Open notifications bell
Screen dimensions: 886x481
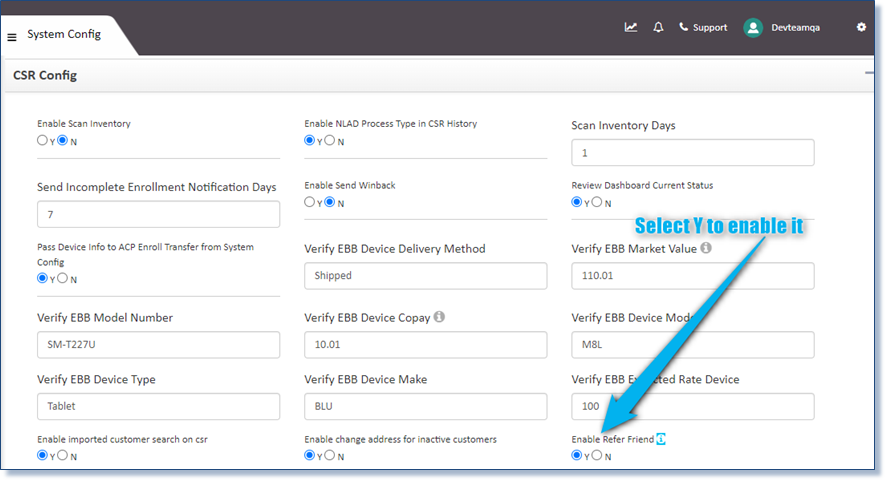658,27
